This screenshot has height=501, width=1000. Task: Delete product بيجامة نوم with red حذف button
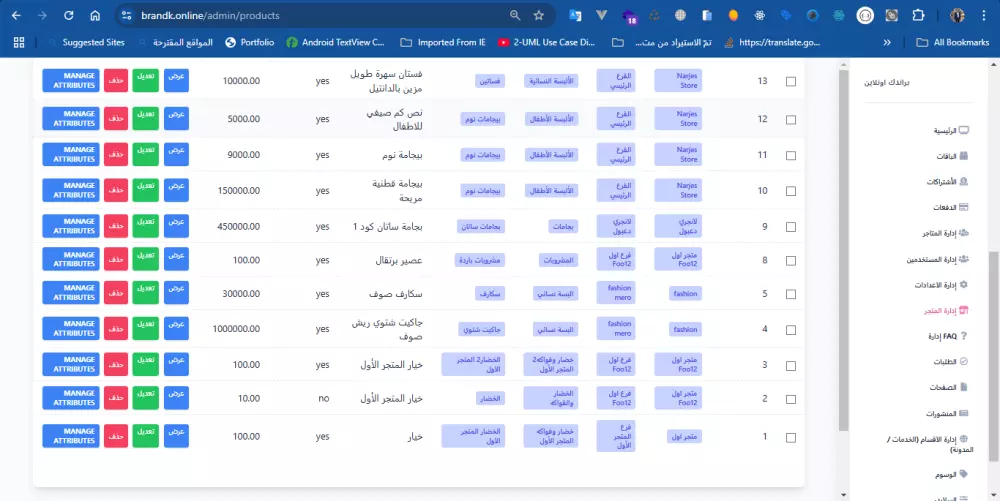click(116, 154)
